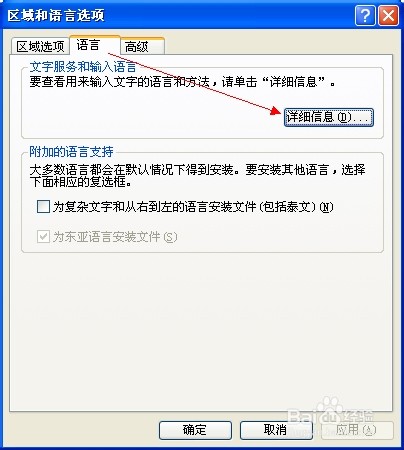404x450 pixels.
Task: Open the 高级 tab
Action: 142,46
